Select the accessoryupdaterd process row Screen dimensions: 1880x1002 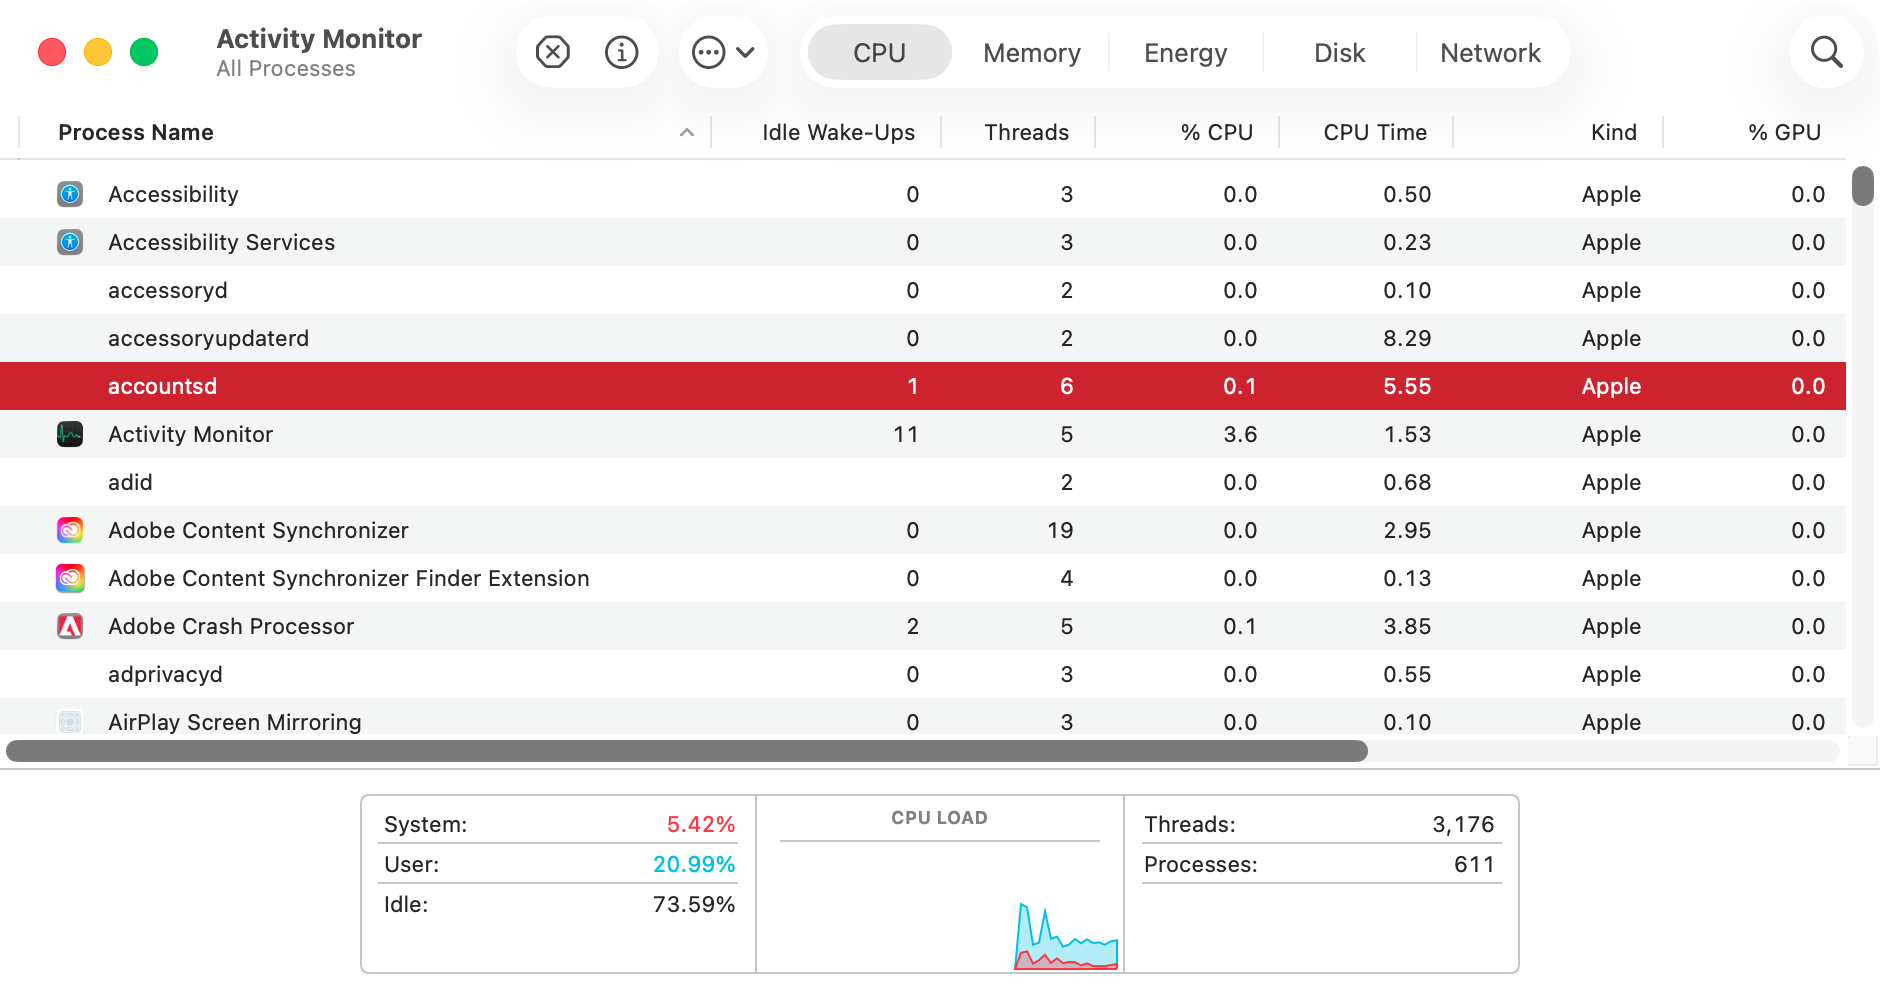click(923, 338)
